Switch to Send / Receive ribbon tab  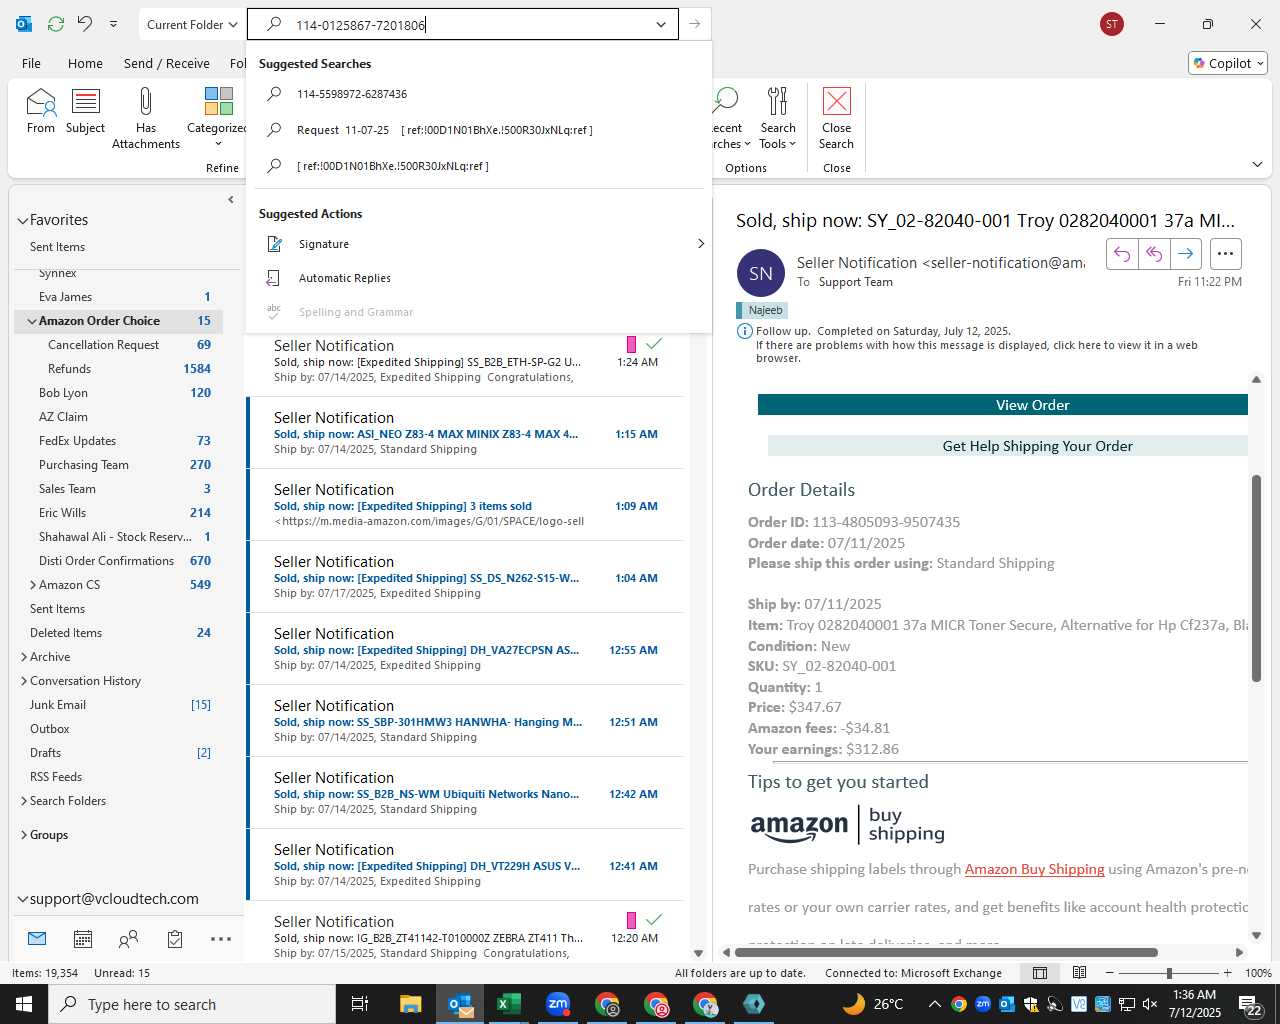[x=167, y=63]
